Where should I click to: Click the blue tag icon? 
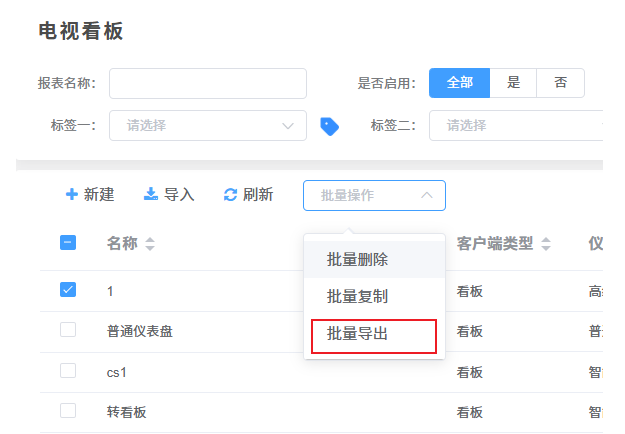[x=329, y=126]
